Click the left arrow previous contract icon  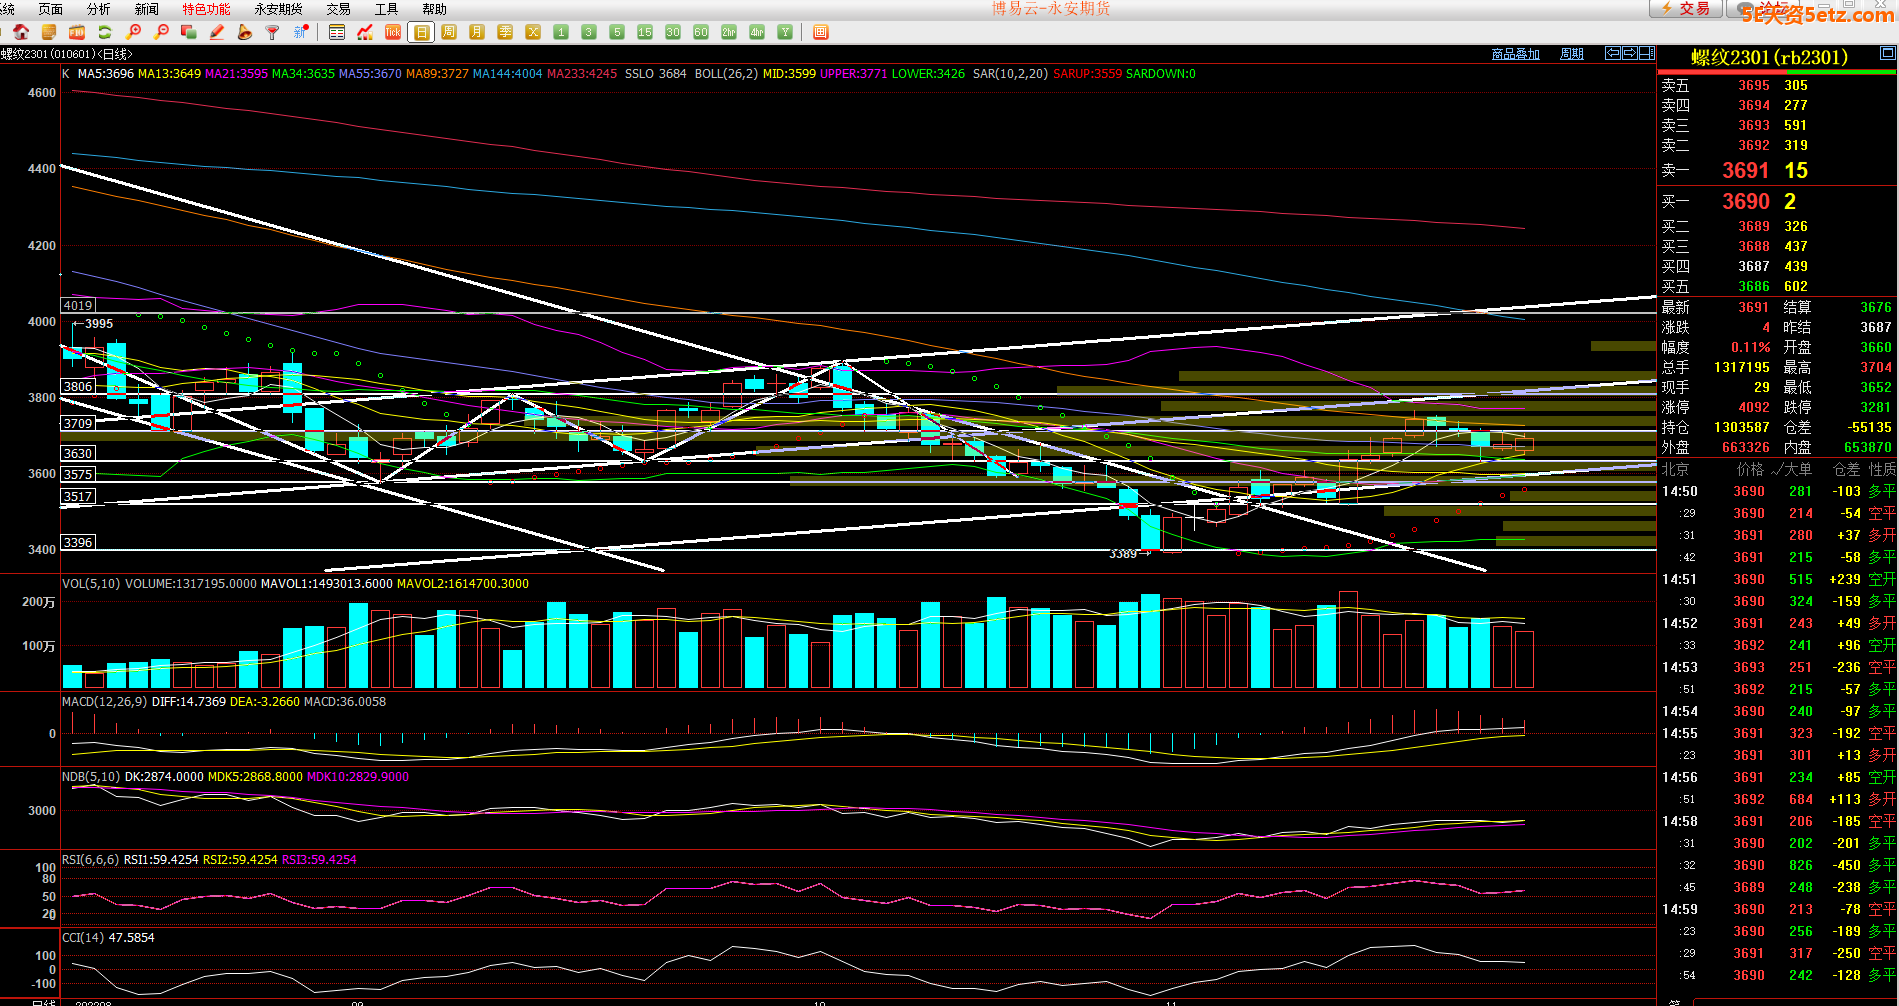coord(1612,53)
